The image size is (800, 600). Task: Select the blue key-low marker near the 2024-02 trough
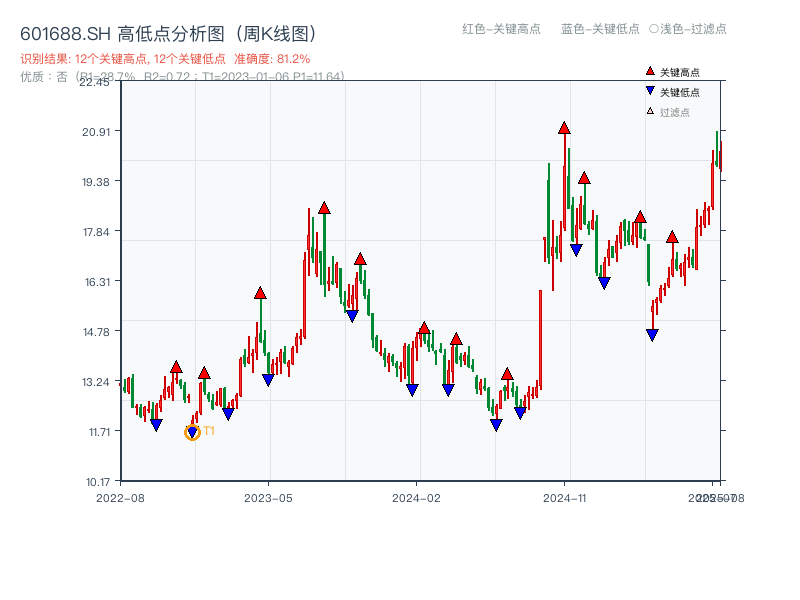(x=412, y=389)
